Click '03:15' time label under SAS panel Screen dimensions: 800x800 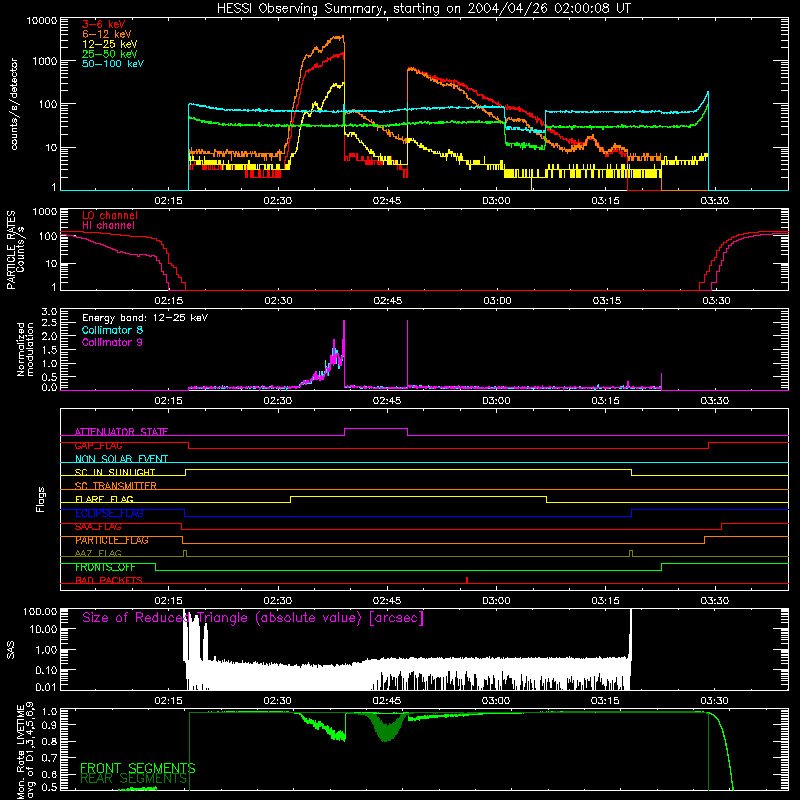(605, 701)
